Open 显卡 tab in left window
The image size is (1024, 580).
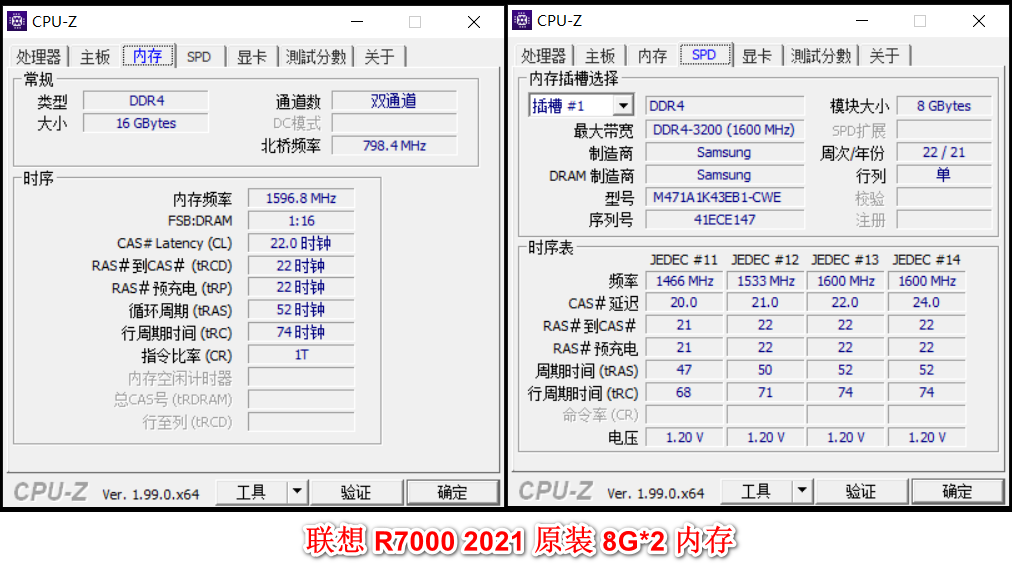[x=251, y=57]
